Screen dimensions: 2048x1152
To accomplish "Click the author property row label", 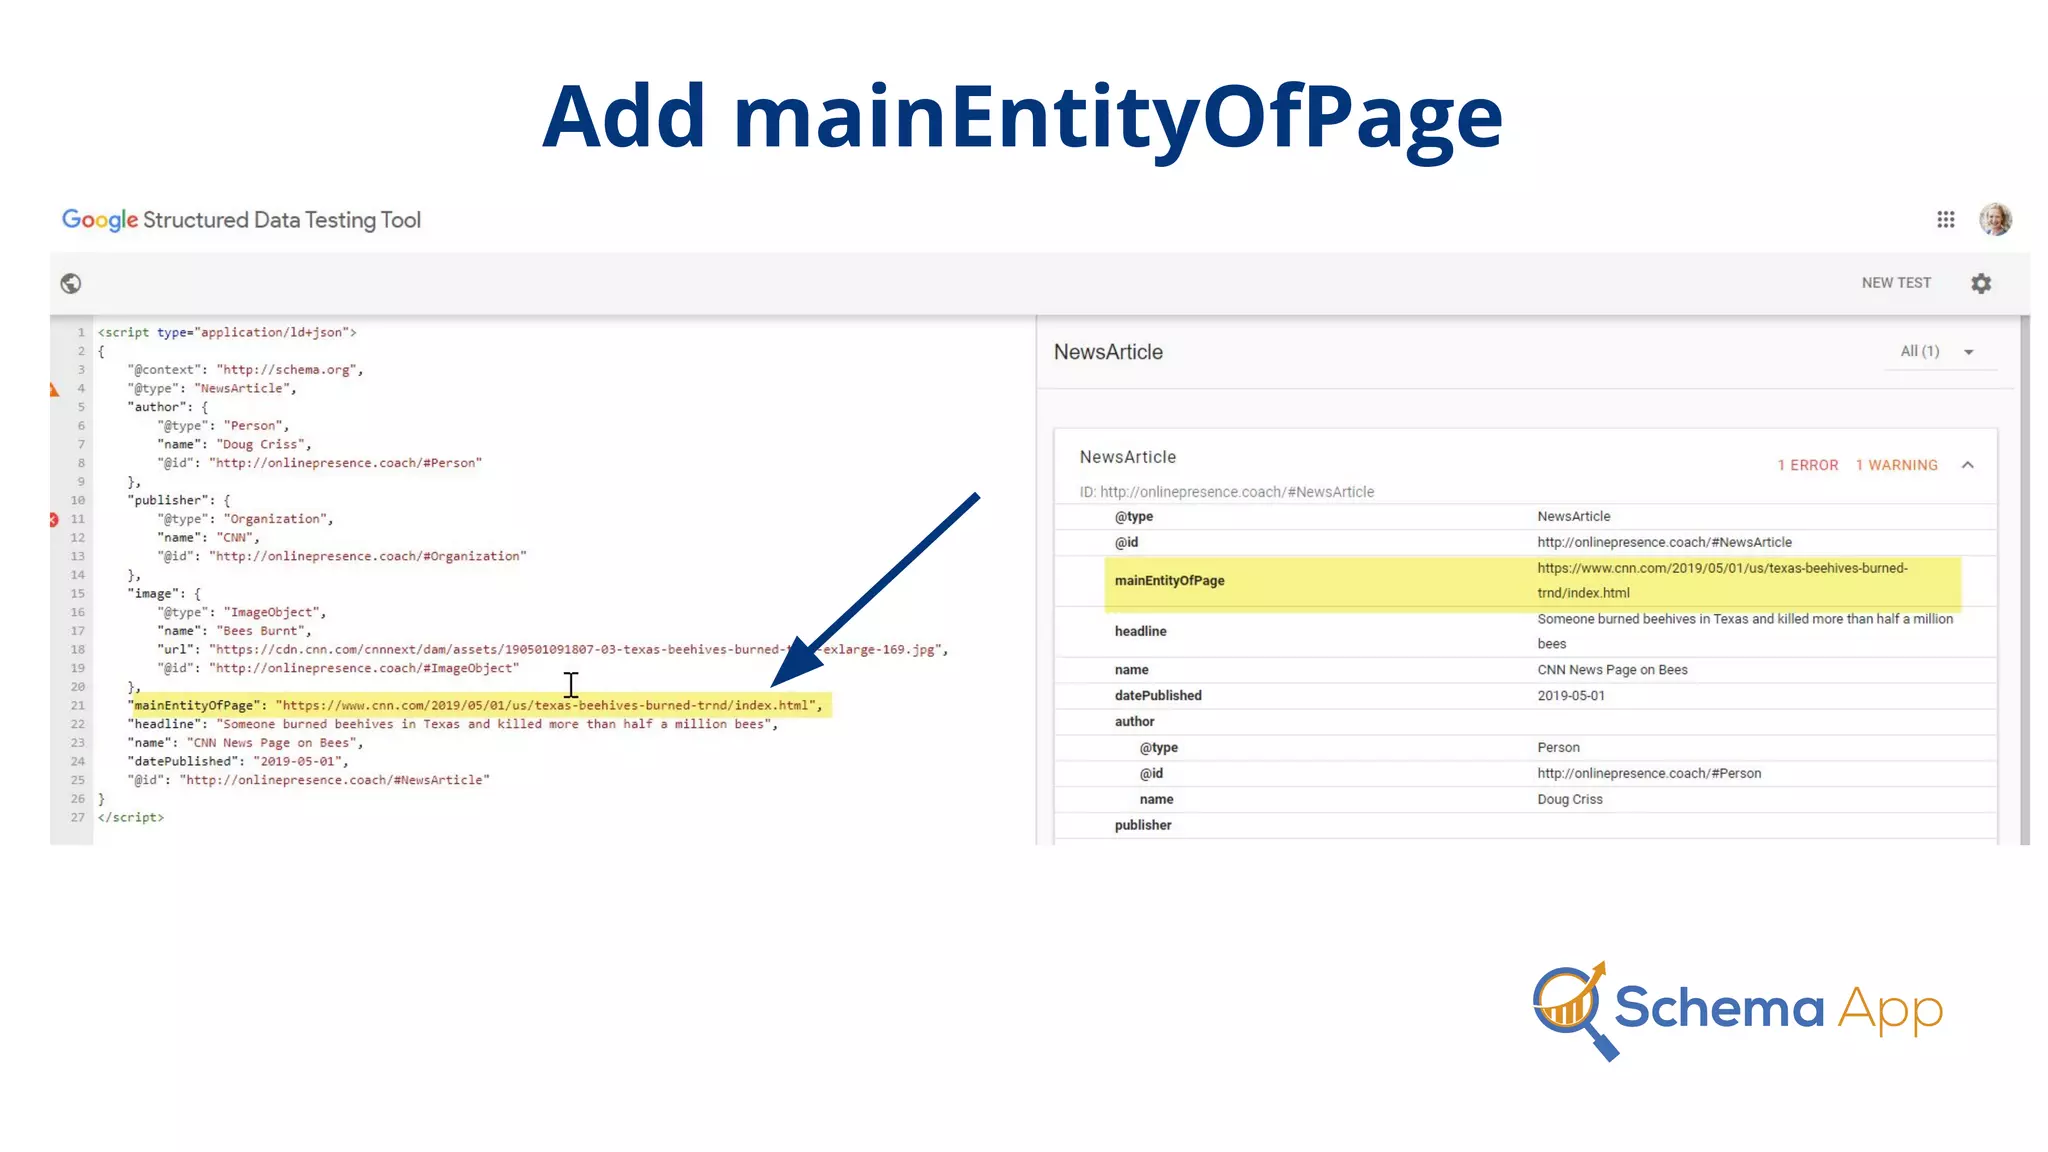I will click(1134, 722).
